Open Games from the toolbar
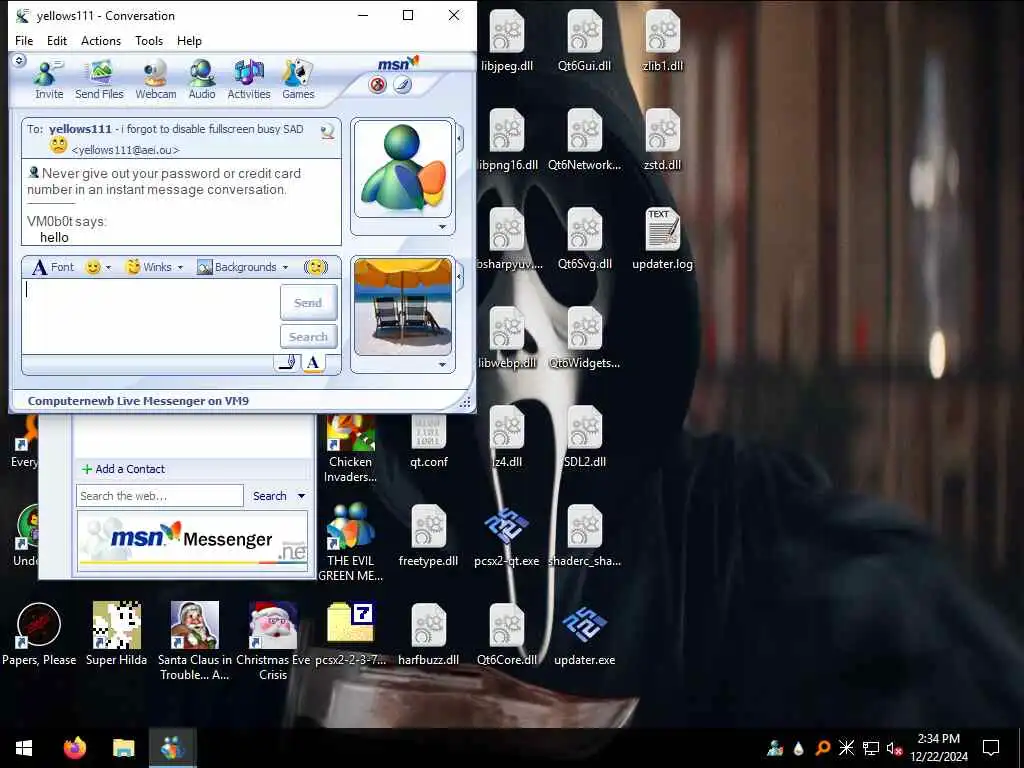This screenshot has height=768, width=1024. tap(298, 80)
